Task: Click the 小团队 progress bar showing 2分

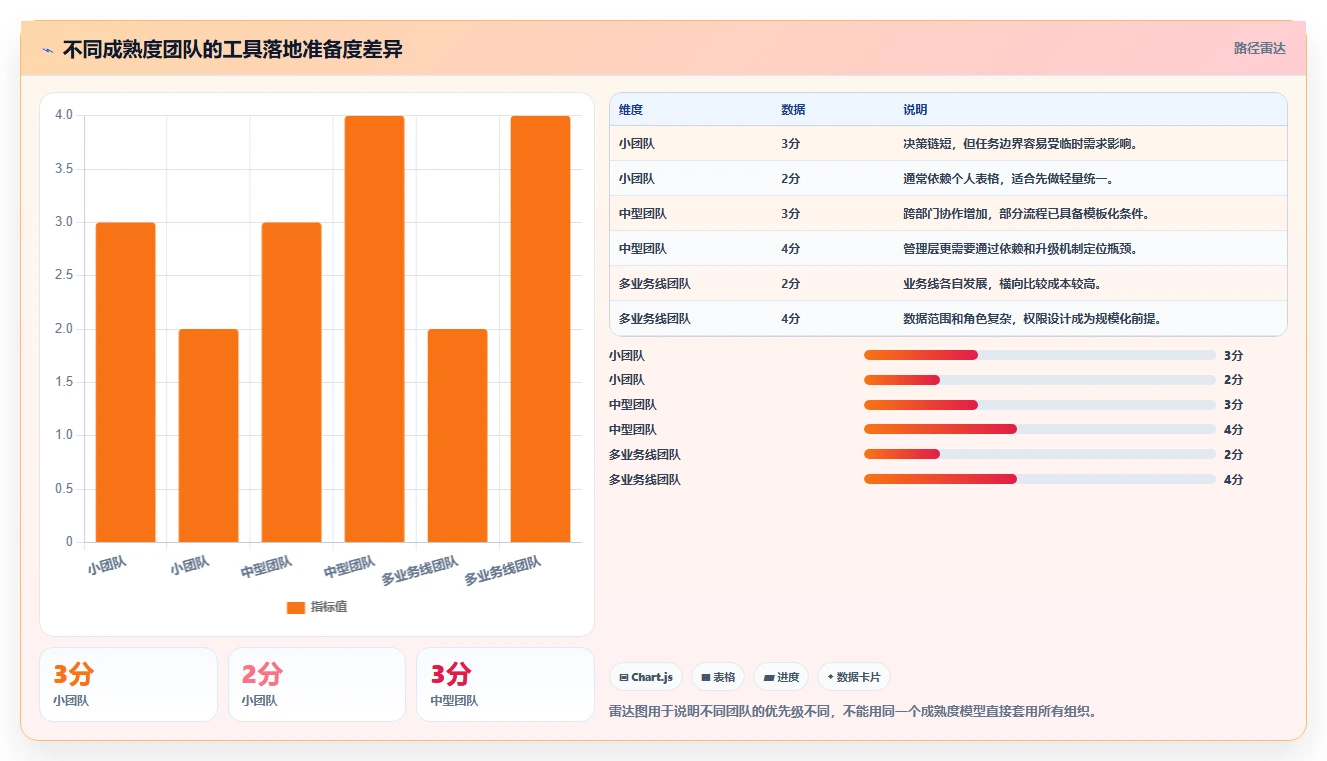Action: [1039, 380]
